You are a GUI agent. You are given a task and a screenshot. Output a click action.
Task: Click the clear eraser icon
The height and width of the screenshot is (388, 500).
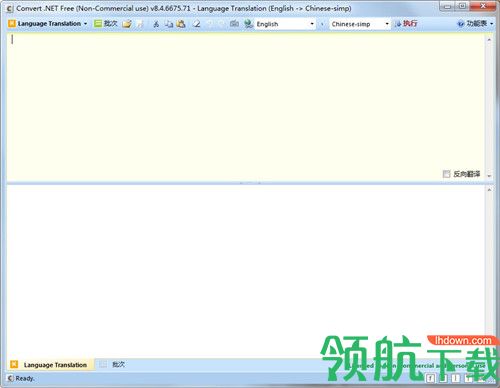[x=197, y=24]
